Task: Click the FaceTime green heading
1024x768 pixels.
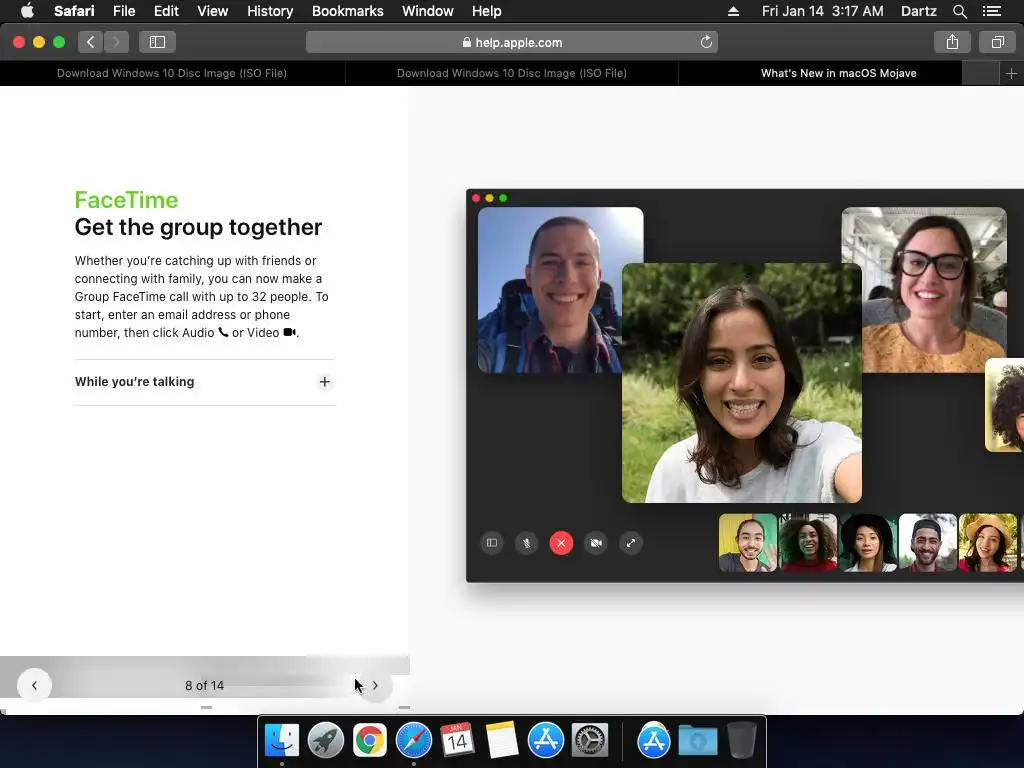Action: pos(126,200)
